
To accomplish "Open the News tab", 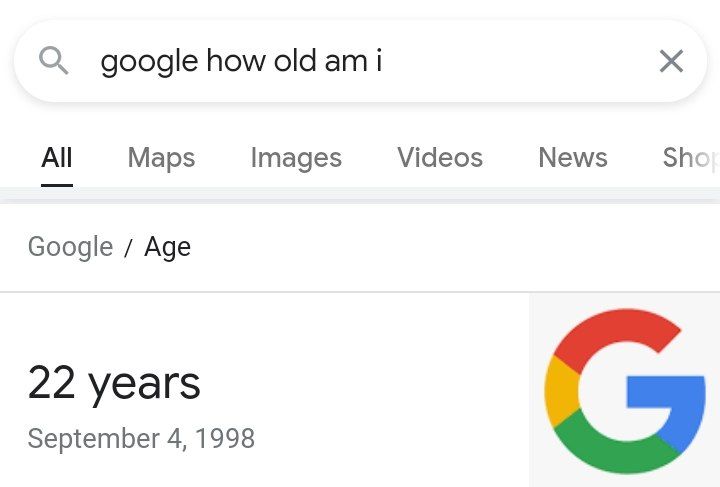I will click(573, 157).
